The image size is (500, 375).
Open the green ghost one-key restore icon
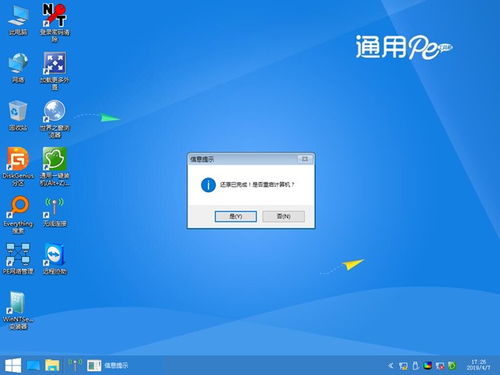55,166
